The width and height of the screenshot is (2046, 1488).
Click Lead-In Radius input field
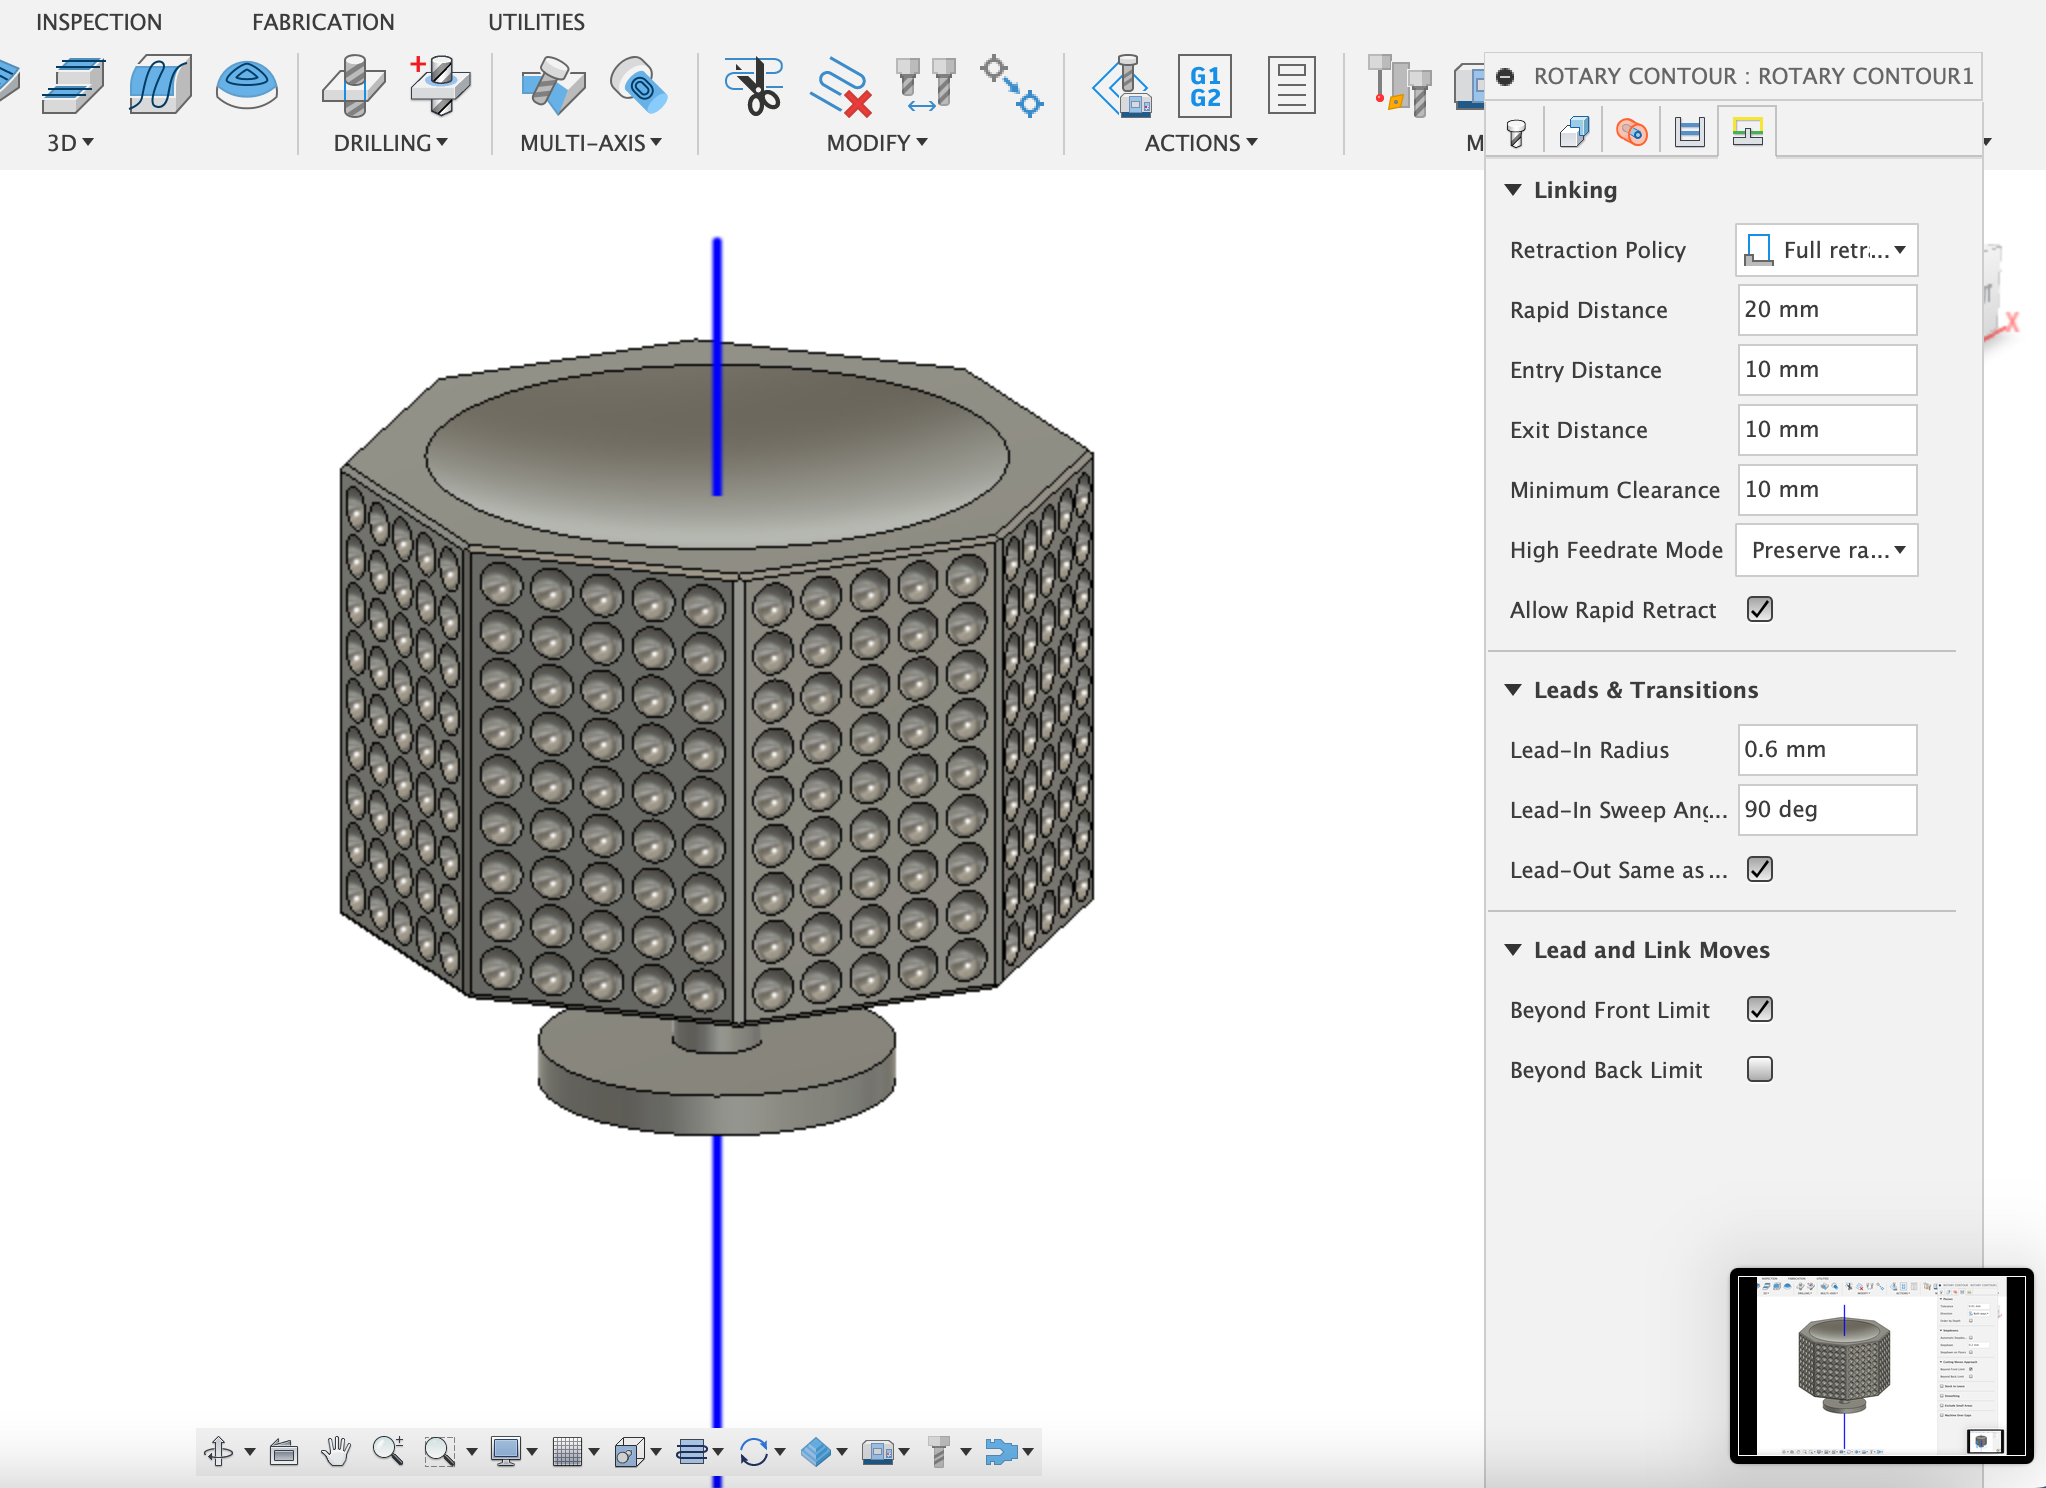1827,750
